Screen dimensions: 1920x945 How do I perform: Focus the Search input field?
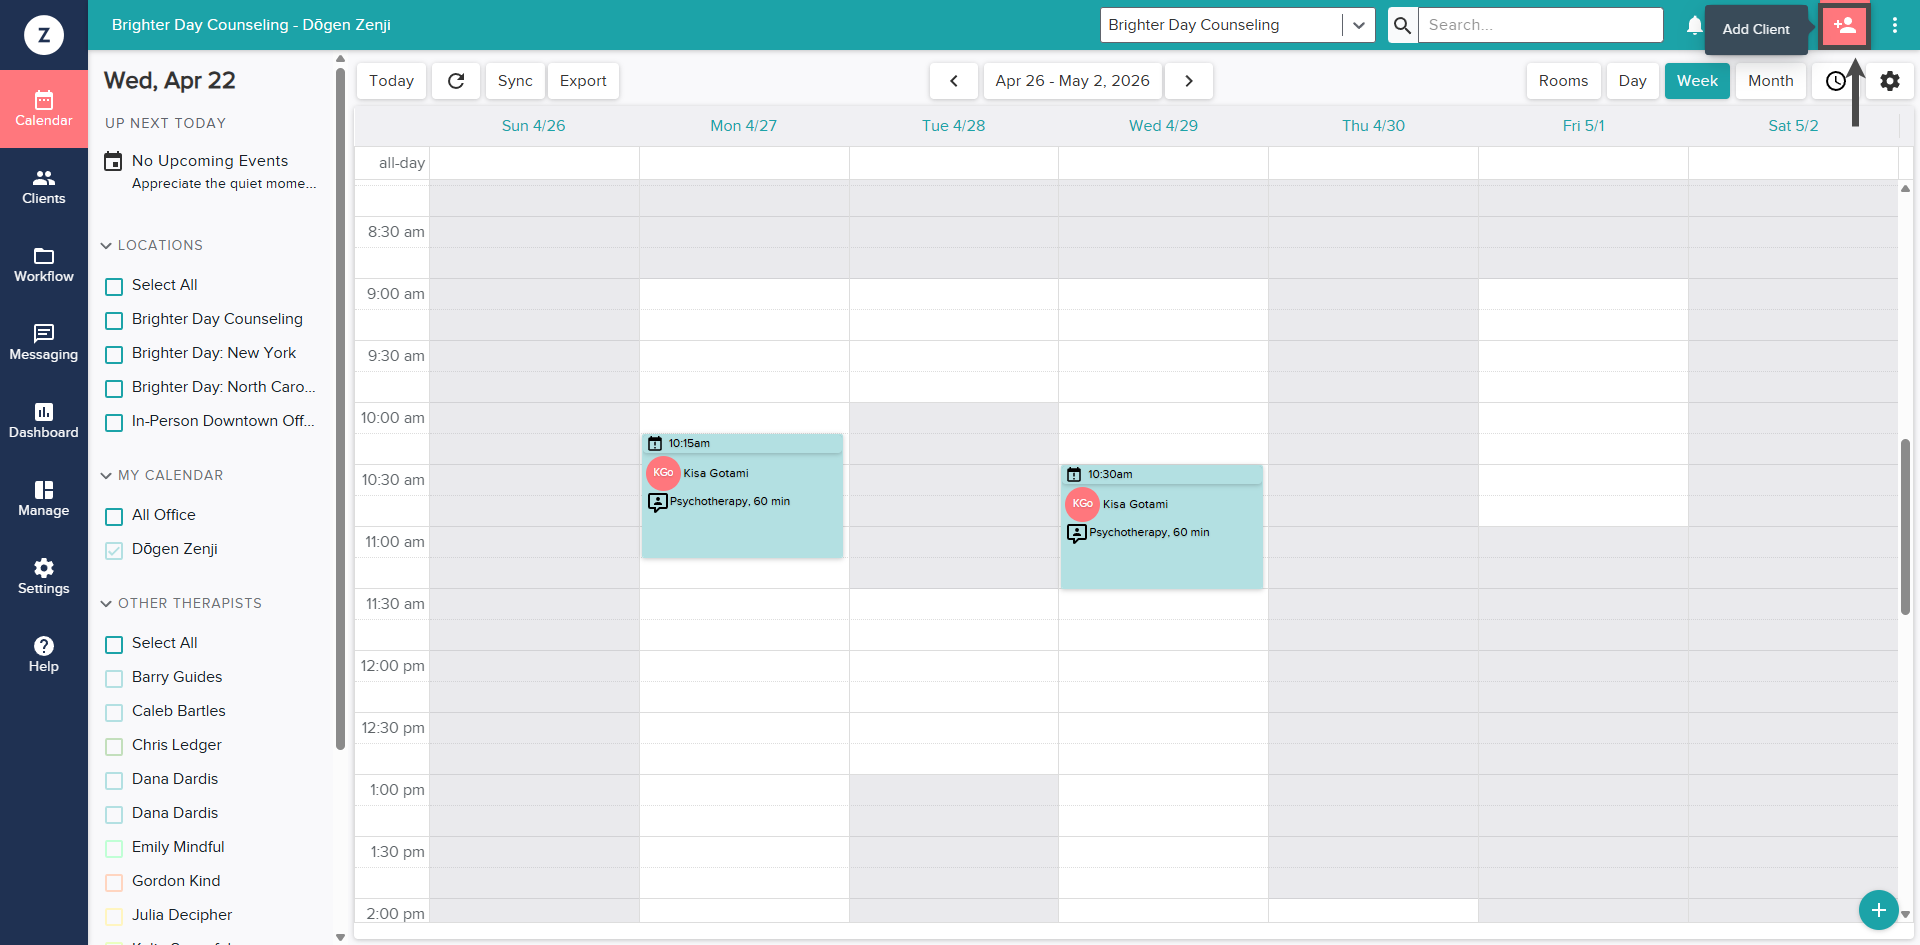coord(1540,25)
